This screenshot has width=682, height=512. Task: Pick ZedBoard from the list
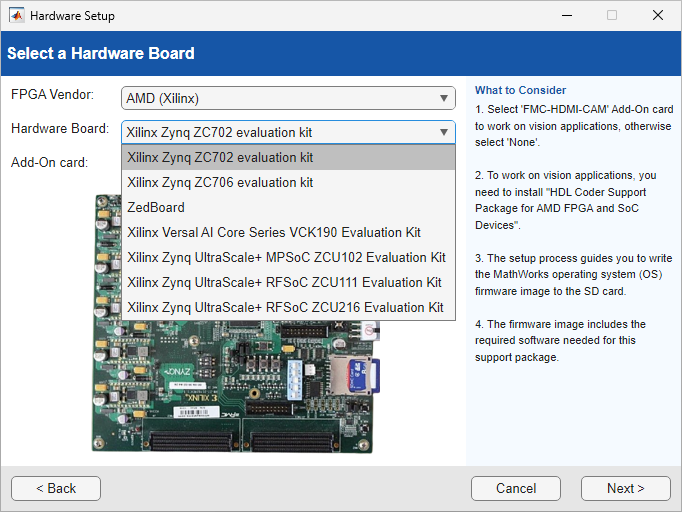[288, 207]
